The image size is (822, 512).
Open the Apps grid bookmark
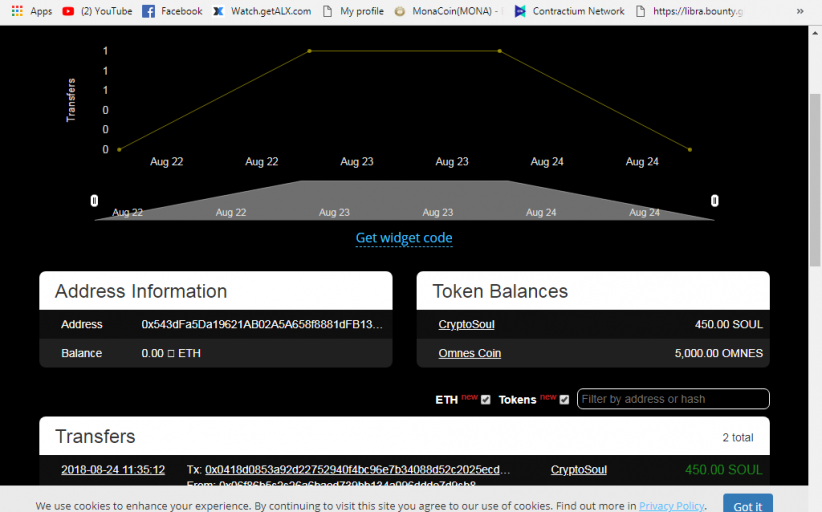[31, 11]
